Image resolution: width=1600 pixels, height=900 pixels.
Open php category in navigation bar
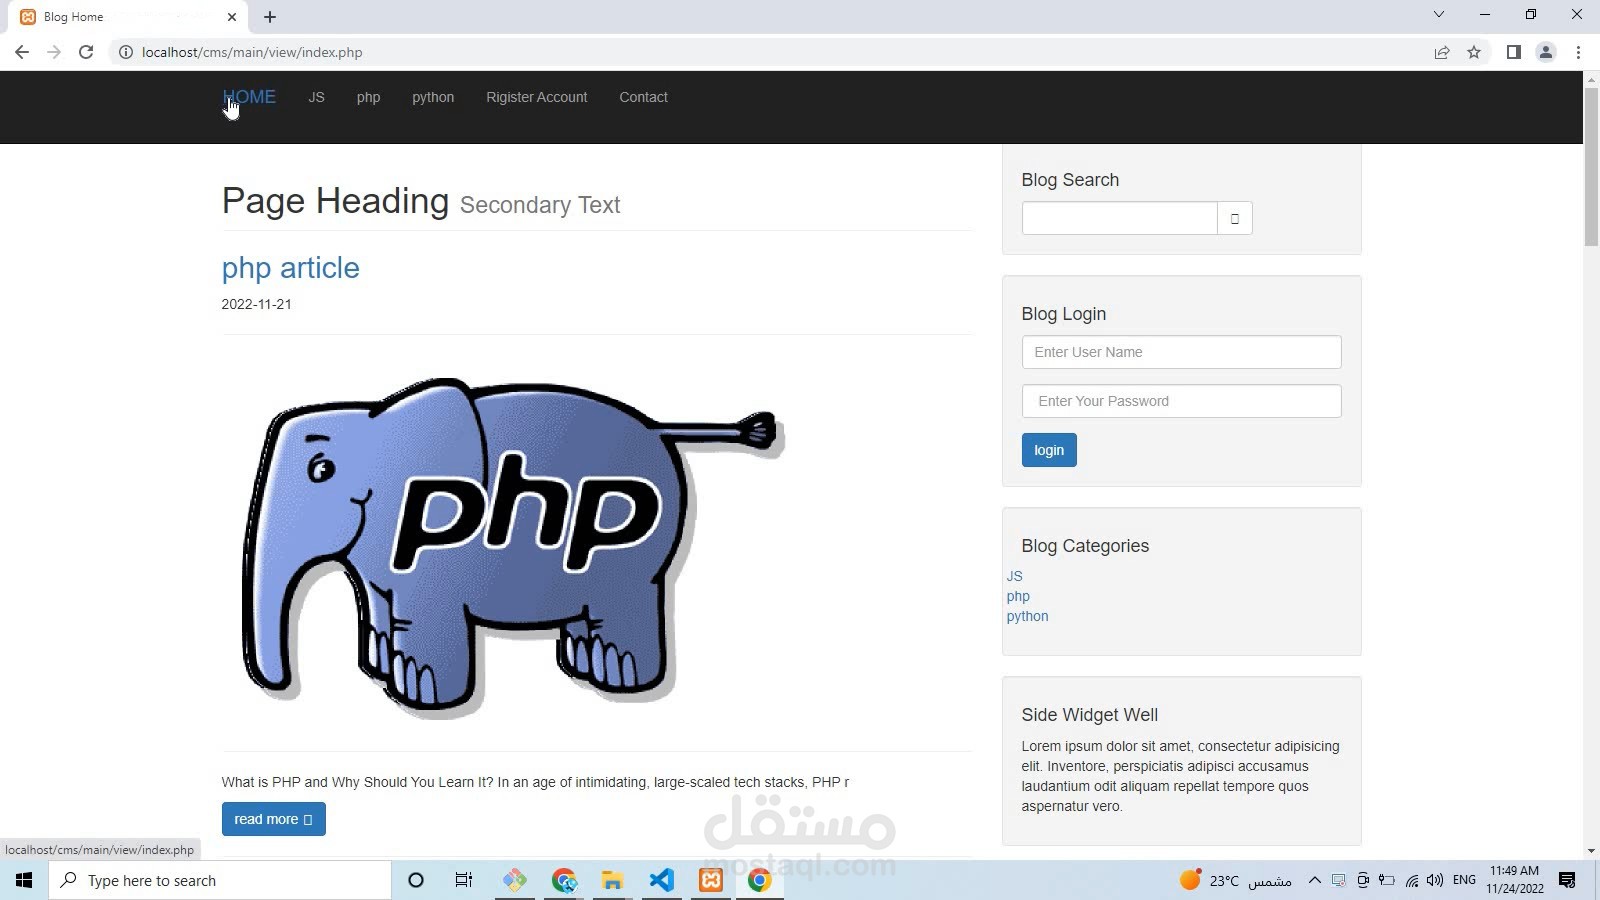[368, 97]
